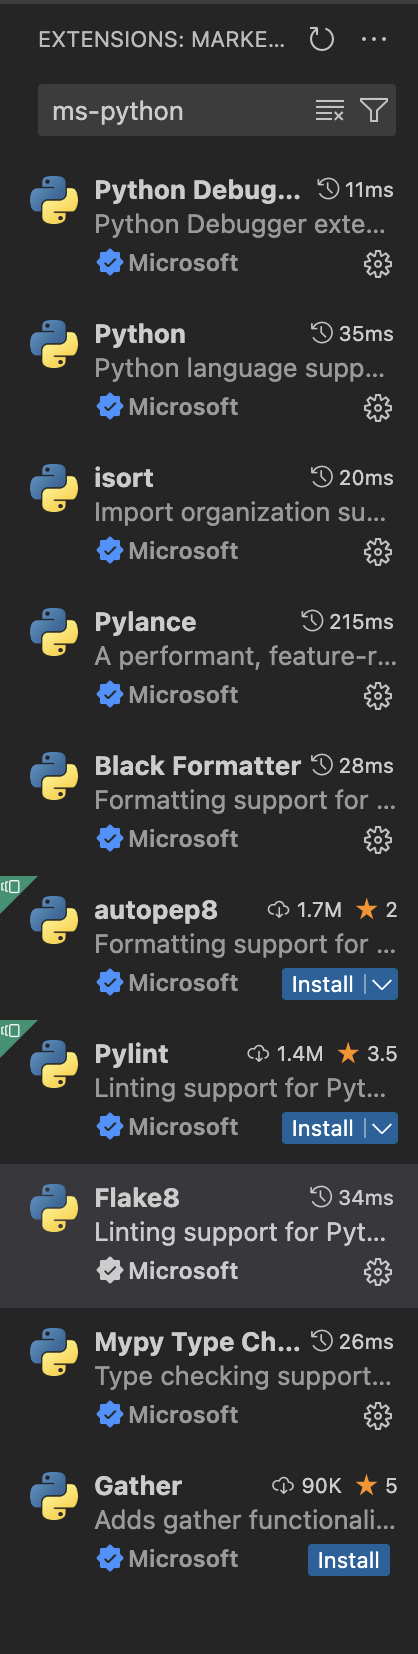The width and height of the screenshot is (418, 1654).
Task: Open the Extensions views and more actions menu
Action: (374, 40)
